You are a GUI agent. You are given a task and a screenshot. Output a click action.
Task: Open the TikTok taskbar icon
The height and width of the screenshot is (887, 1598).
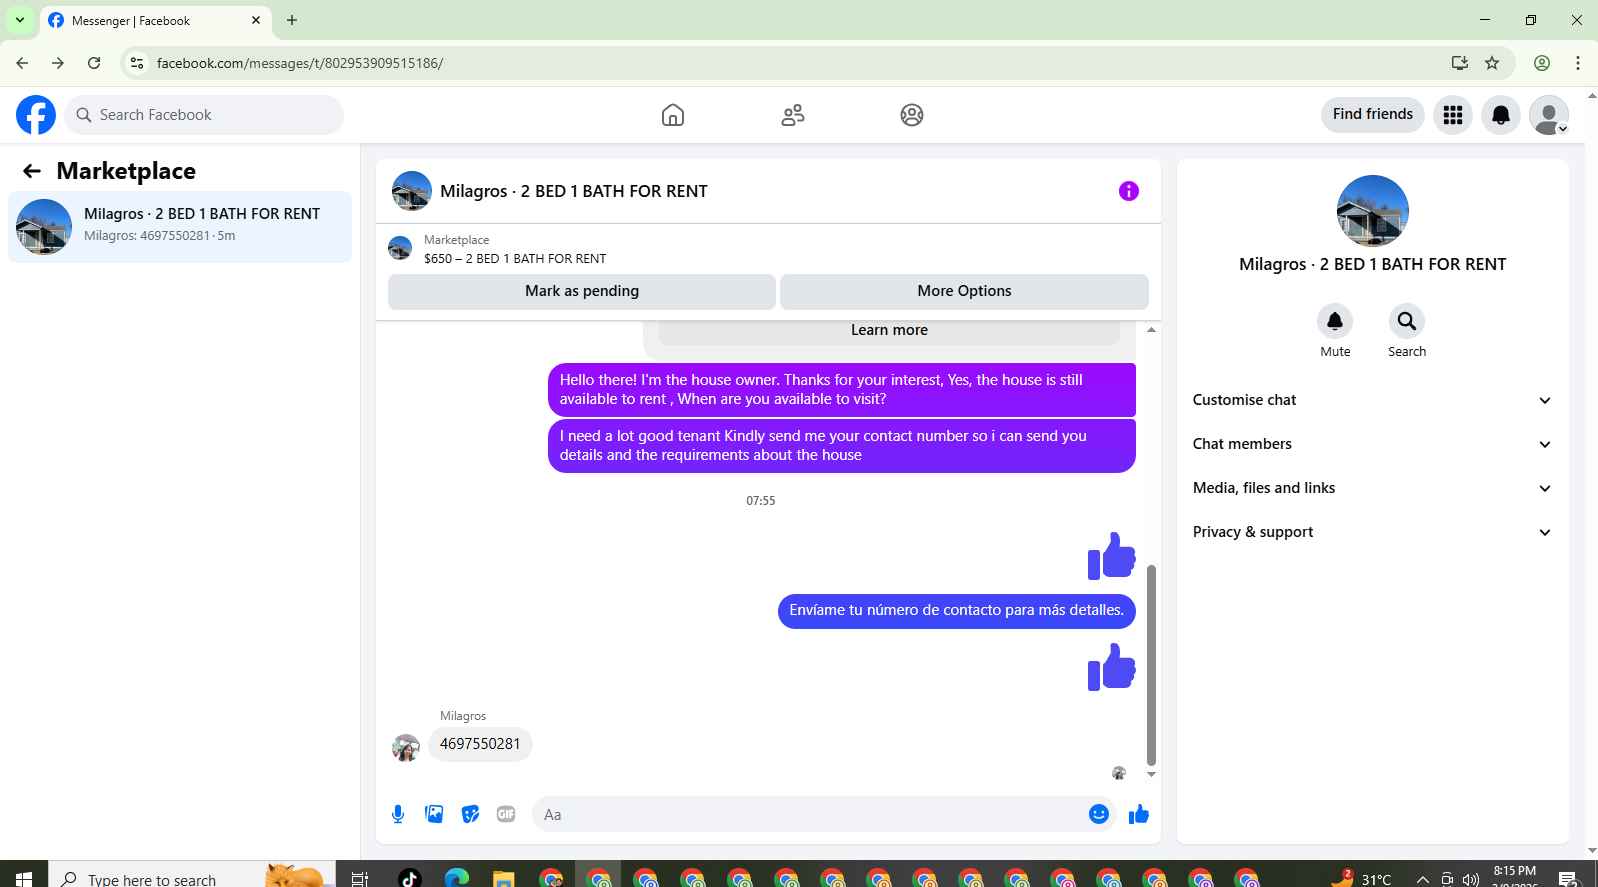(x=409, y=878)
